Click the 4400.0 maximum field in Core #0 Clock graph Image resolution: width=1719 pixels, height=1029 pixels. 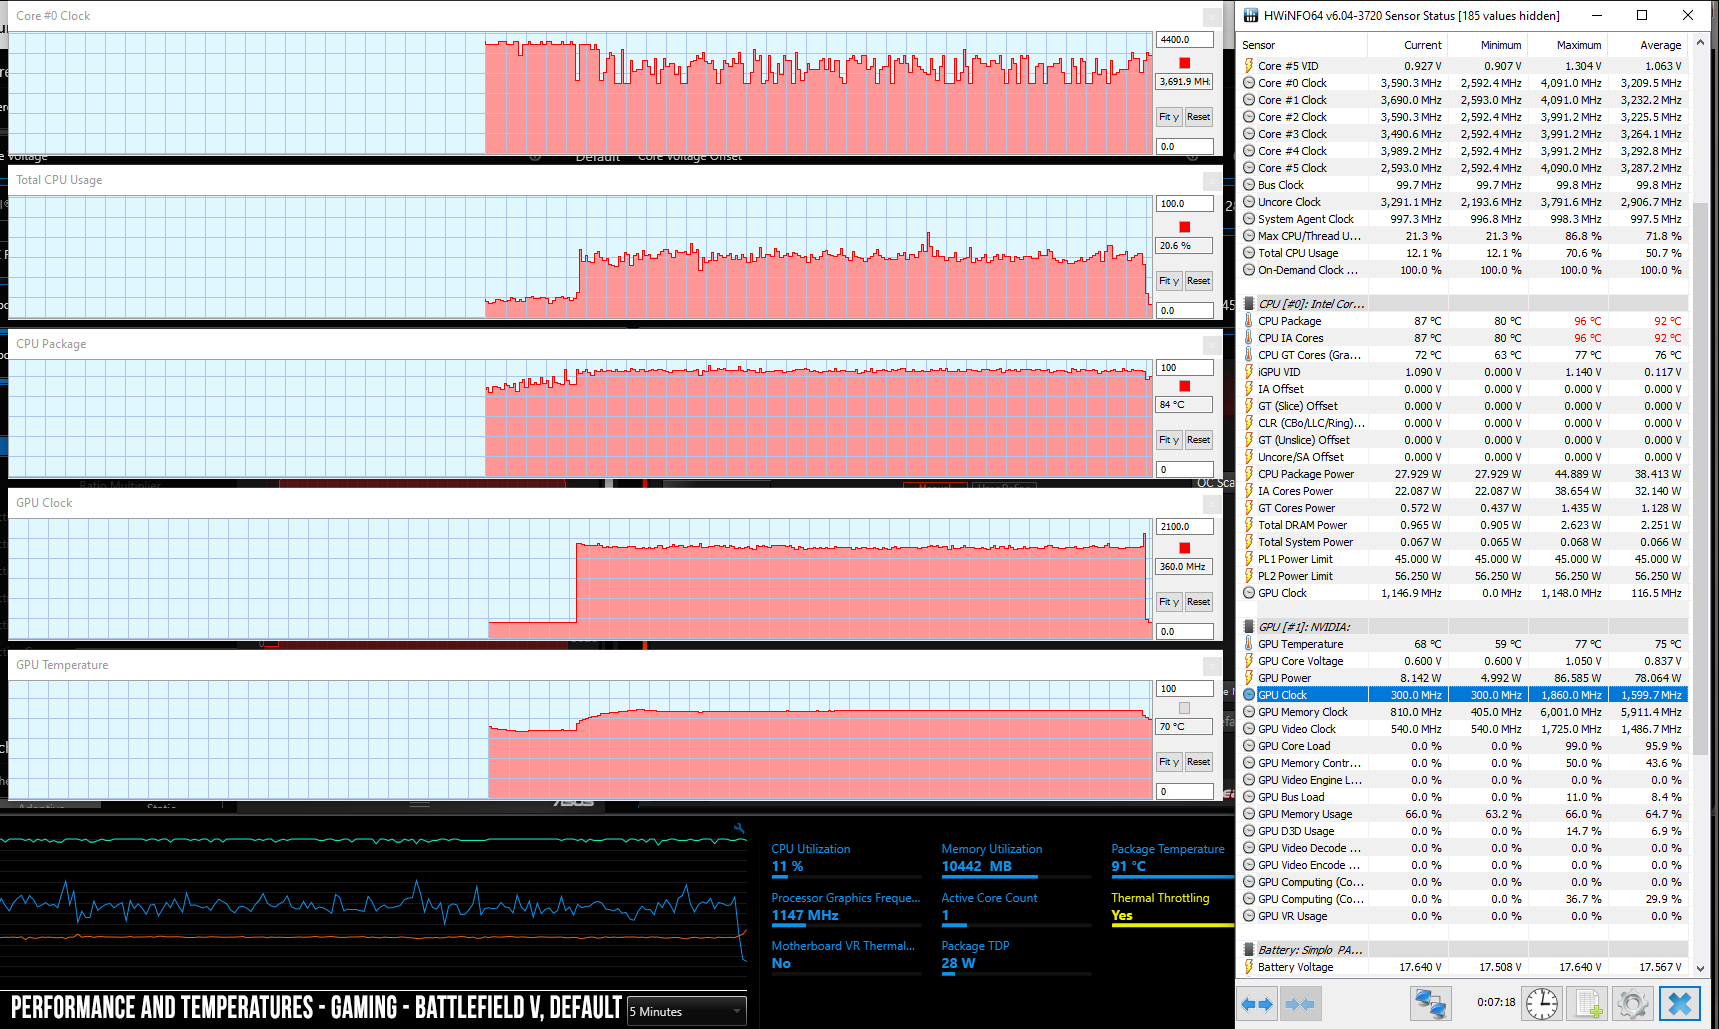1185,40
